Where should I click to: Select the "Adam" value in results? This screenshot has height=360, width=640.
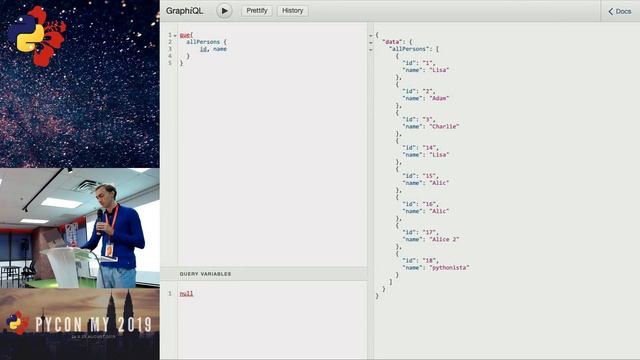(439, 98)
